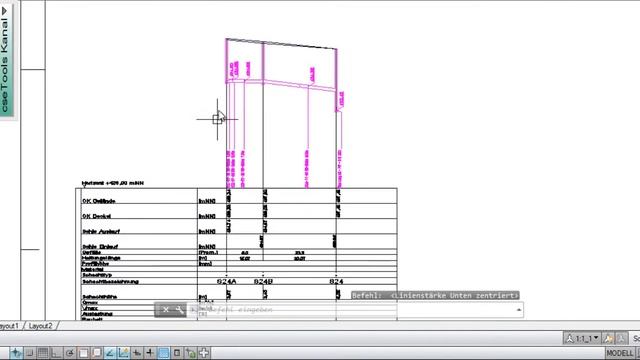Expand the command history arrow

(519, 310)
